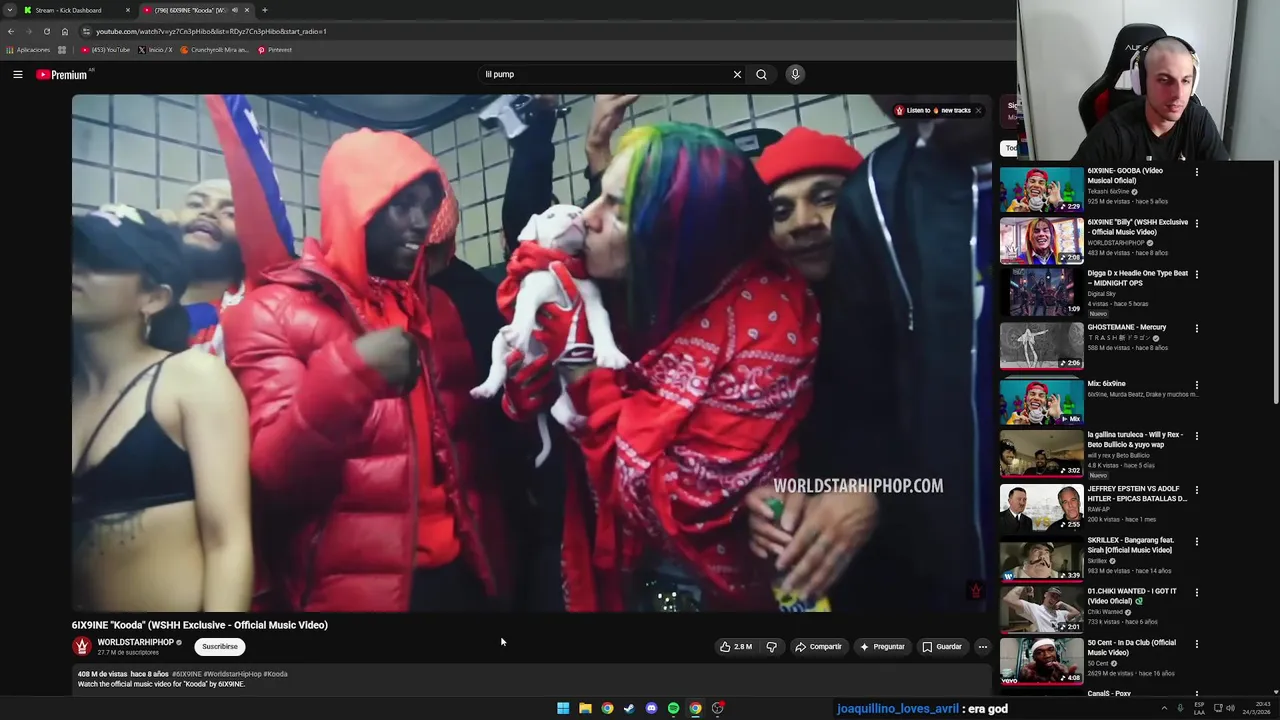
Task: Open 50 Cent - In Da Club video
Action: 1041,661
